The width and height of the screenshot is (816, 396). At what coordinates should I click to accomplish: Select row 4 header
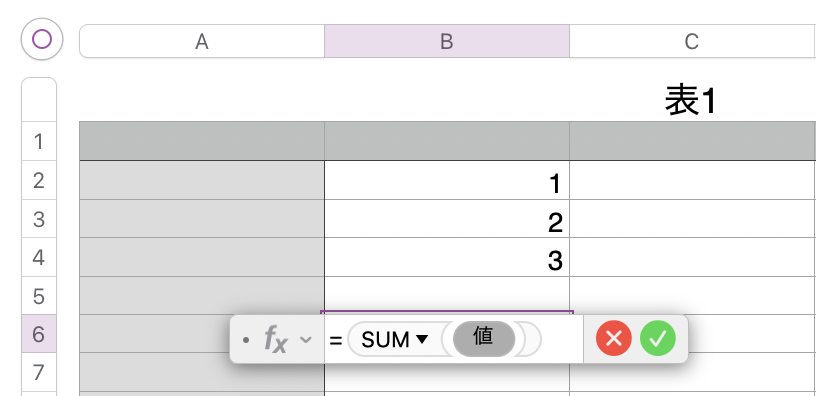pos(39,257)
